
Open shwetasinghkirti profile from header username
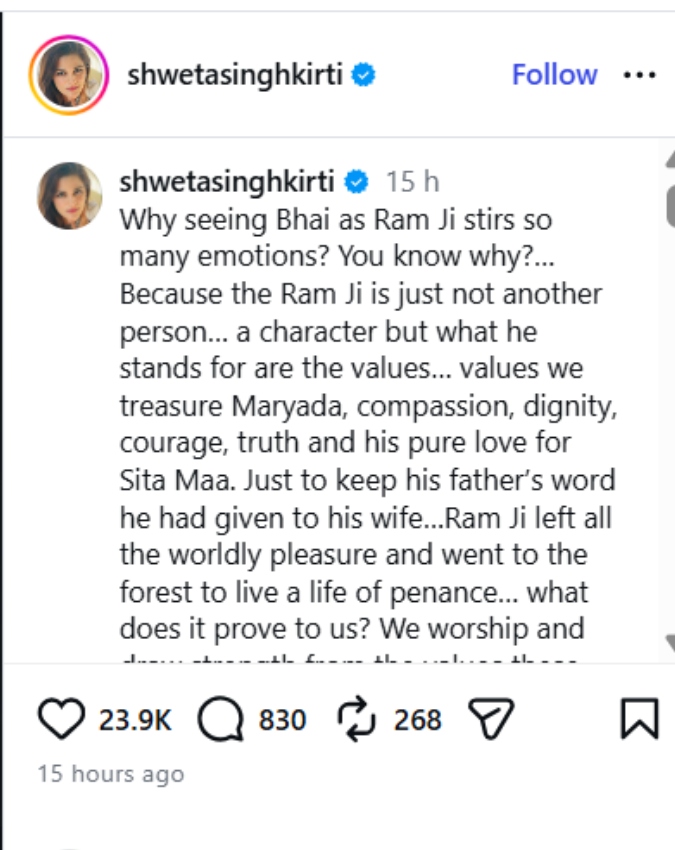click(x=236, y=75)
